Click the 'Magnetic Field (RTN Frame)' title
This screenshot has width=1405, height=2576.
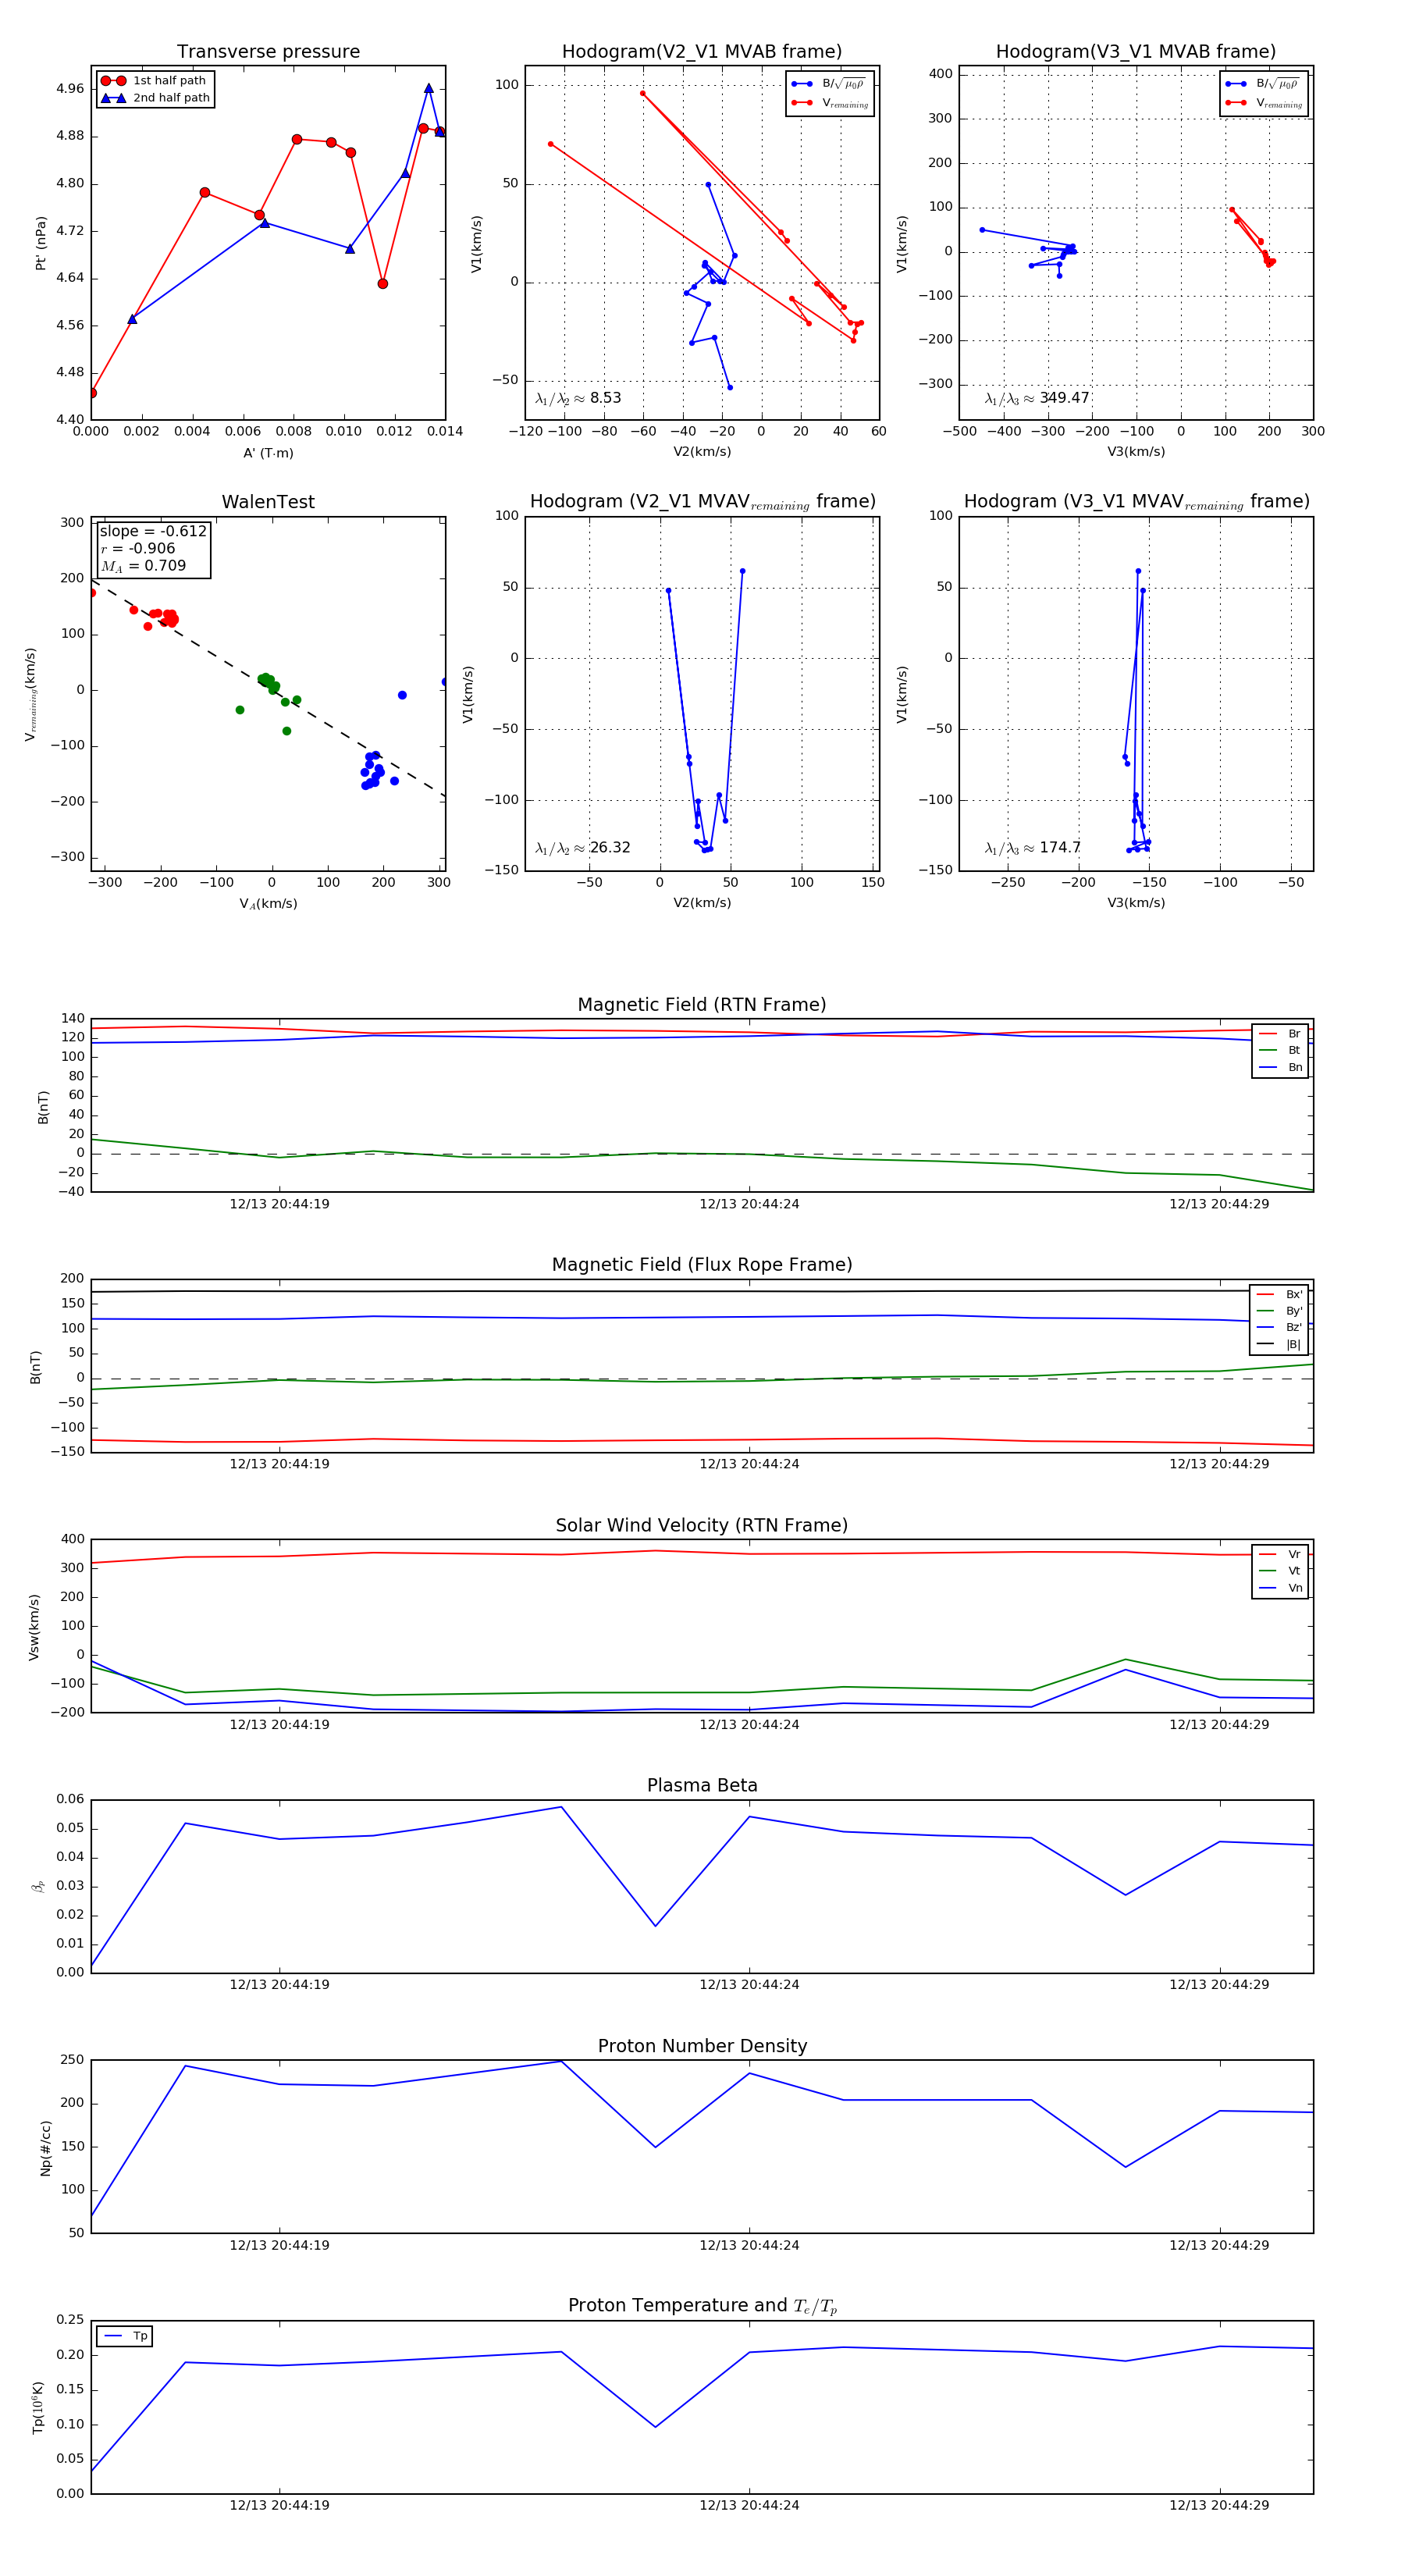click(x=702, y=1005)
